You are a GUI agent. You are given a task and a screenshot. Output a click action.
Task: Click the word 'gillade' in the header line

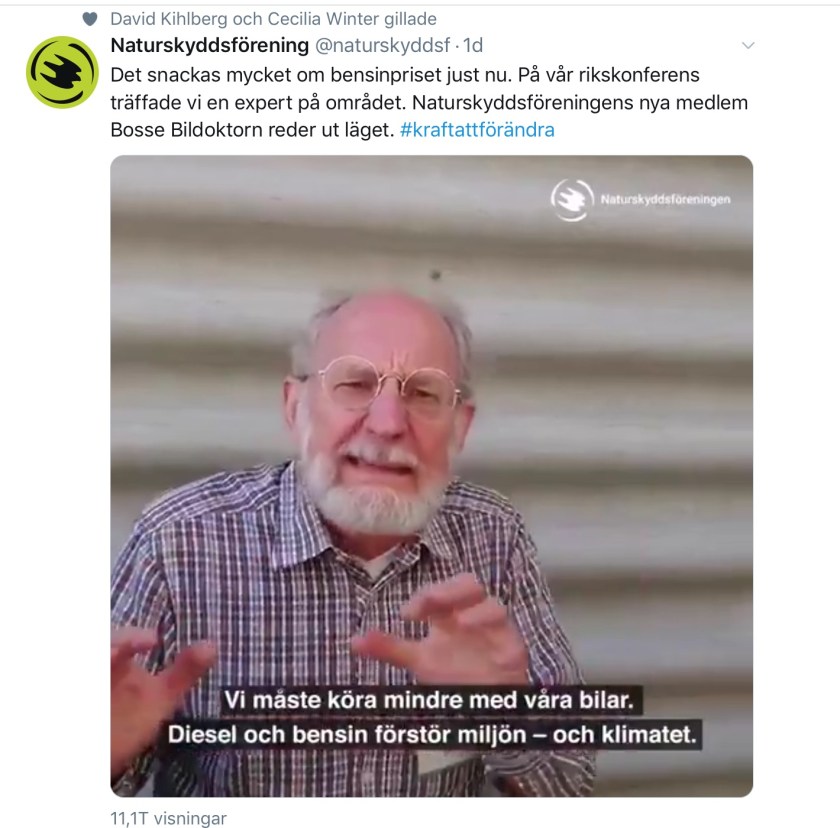pos(410,19)
